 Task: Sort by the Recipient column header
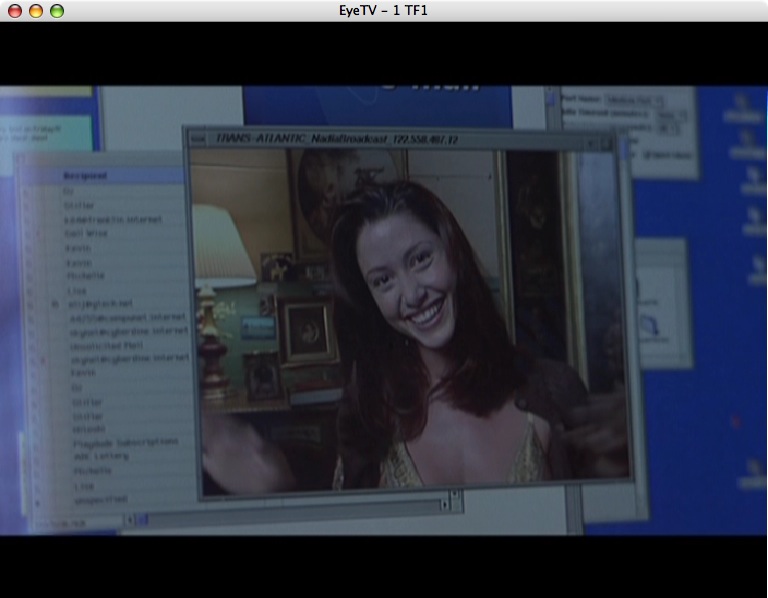(84, 176)
